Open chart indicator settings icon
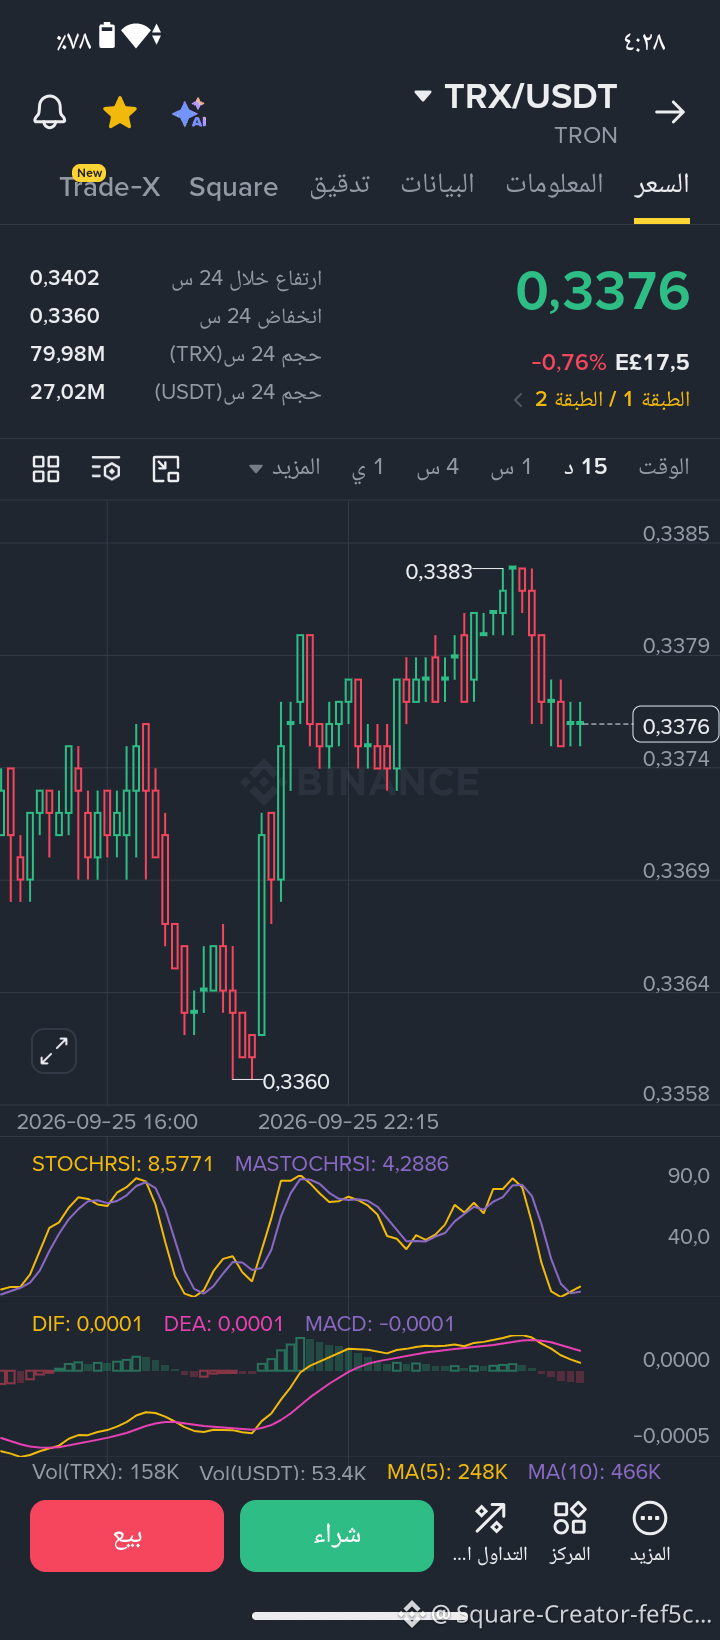 click(x=106, y=468)
